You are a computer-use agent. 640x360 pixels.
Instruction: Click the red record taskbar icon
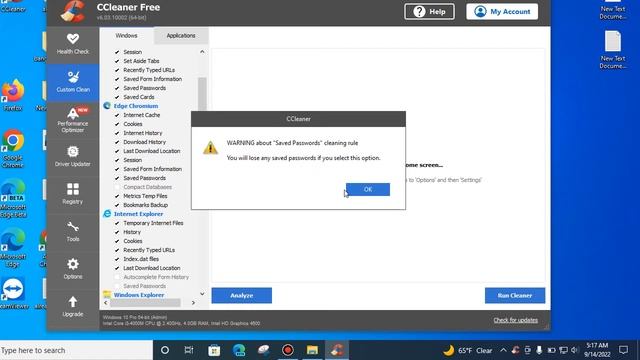pos(288,350)
